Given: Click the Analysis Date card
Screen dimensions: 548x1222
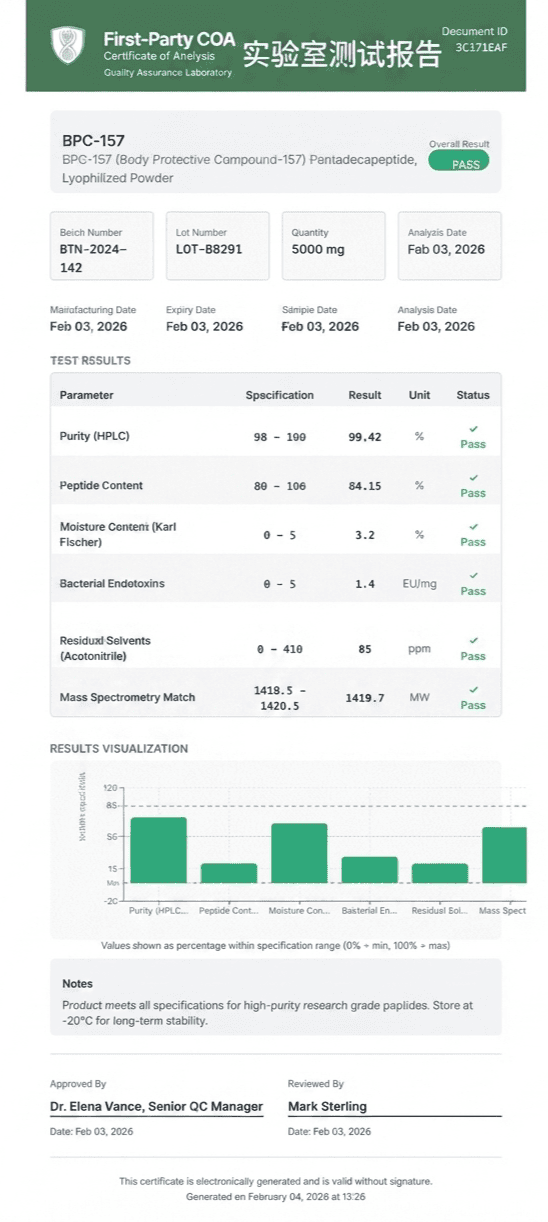Looking at the screenshot, I should pyautogui.click(x=450, y=246).
